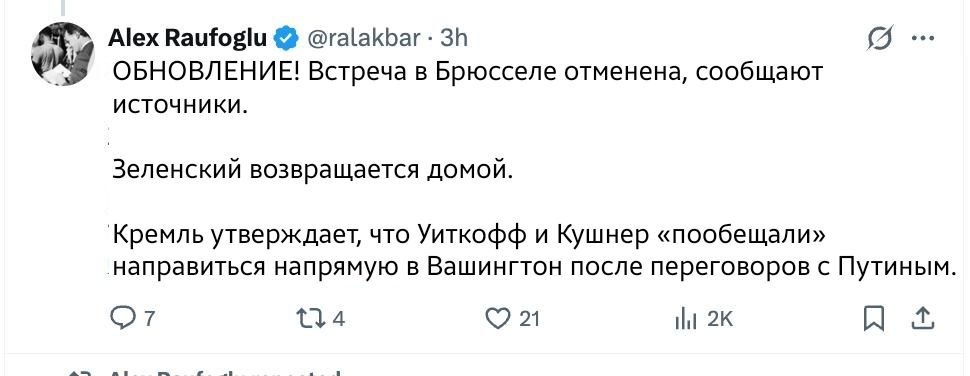Open the post via the 3h timestamp
The height and width of the screenshot is (376, 970).
click(453, 39)
